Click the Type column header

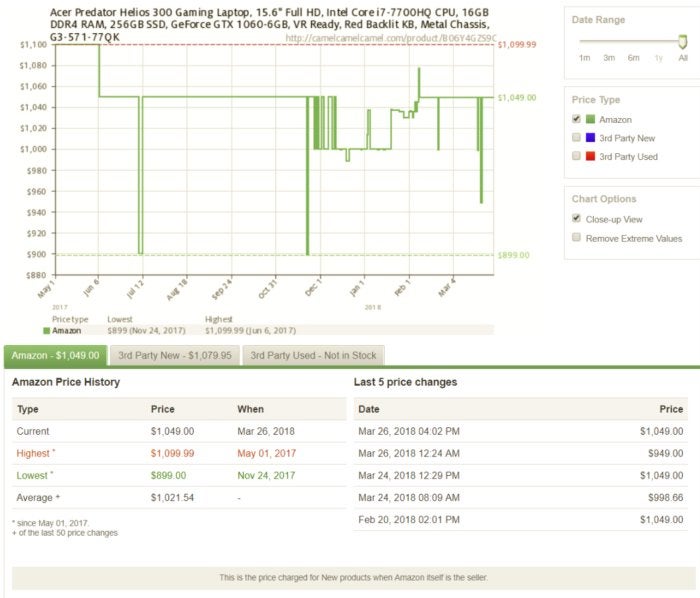coord(28,409)
